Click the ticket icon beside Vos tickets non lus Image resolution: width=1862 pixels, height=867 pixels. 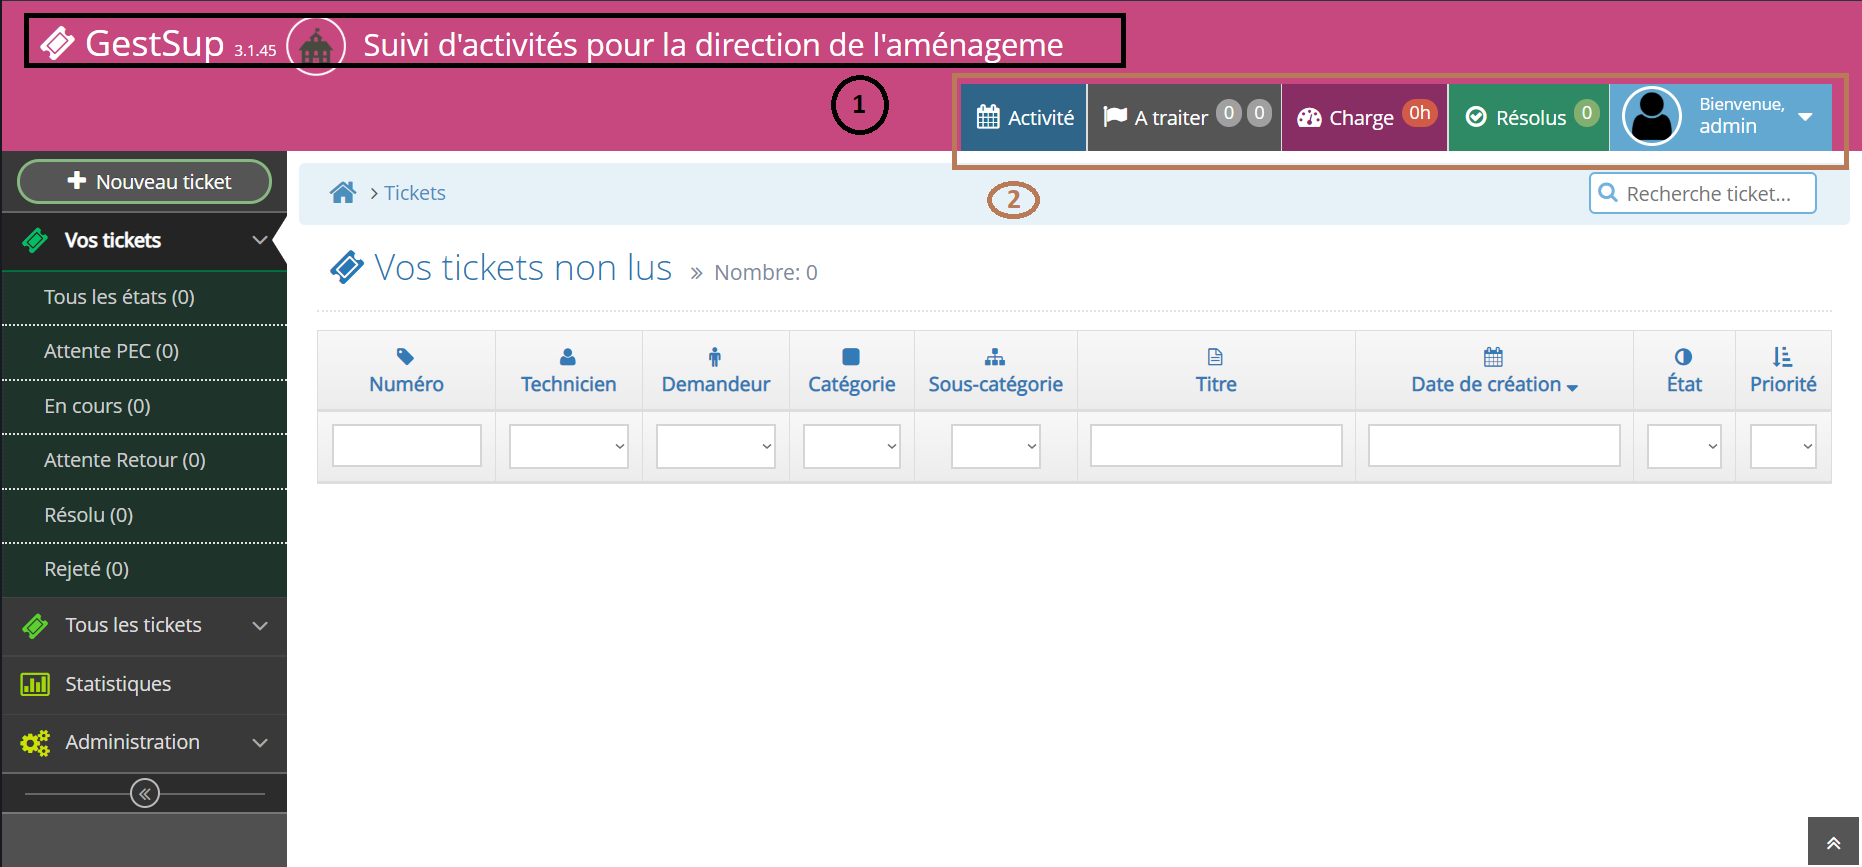click(347, 267)
